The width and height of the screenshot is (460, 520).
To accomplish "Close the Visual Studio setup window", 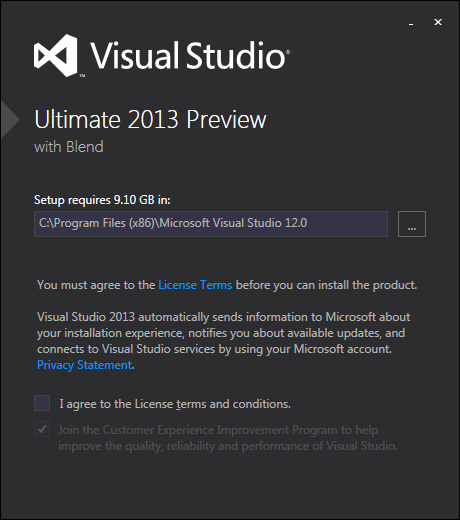I will coord(438,22).
